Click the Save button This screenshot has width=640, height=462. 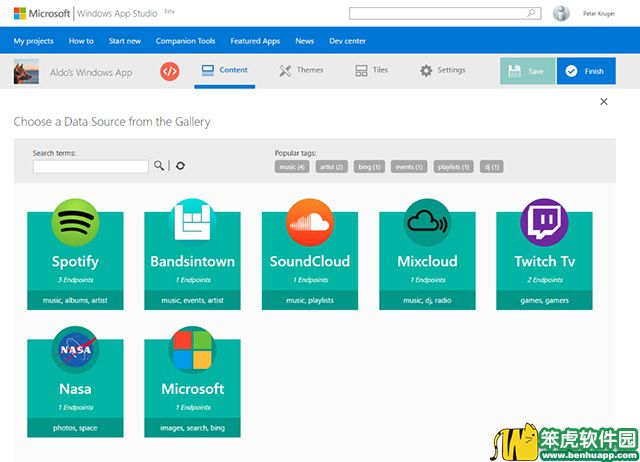coord(527,71)
